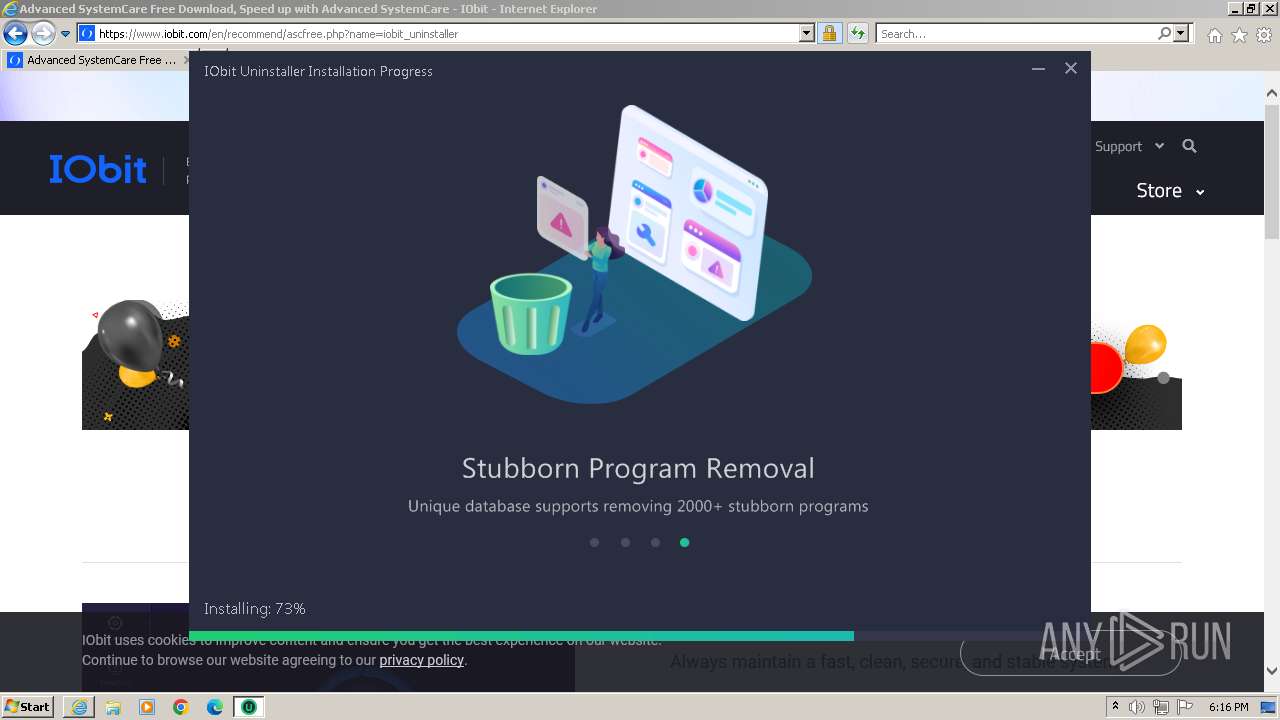
Task: Click the Internet Explorer back arrow
Action: pos(15,34)
